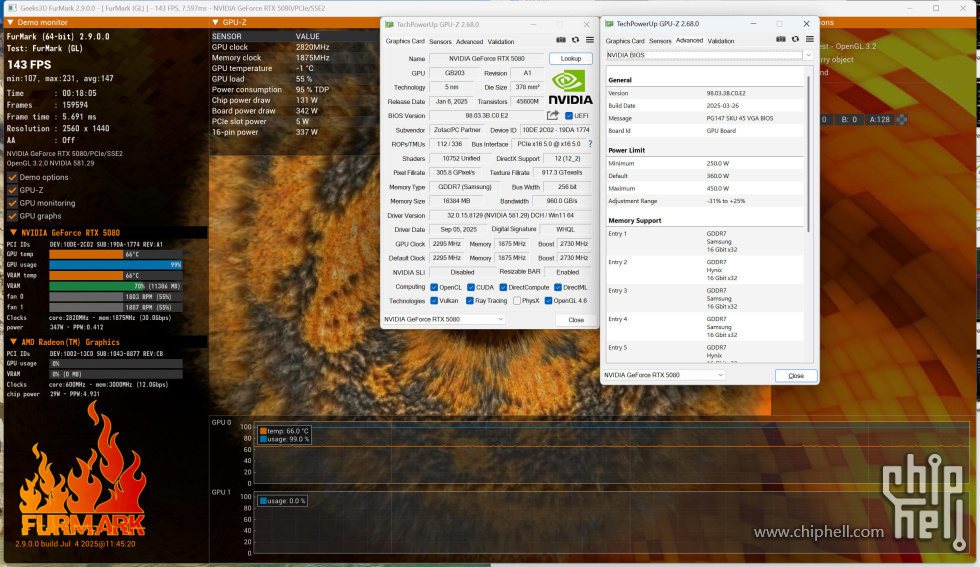Click the camera icon in Advanced GPU-Z window
The width and height of the screenshot is (980, 567).
779,41
